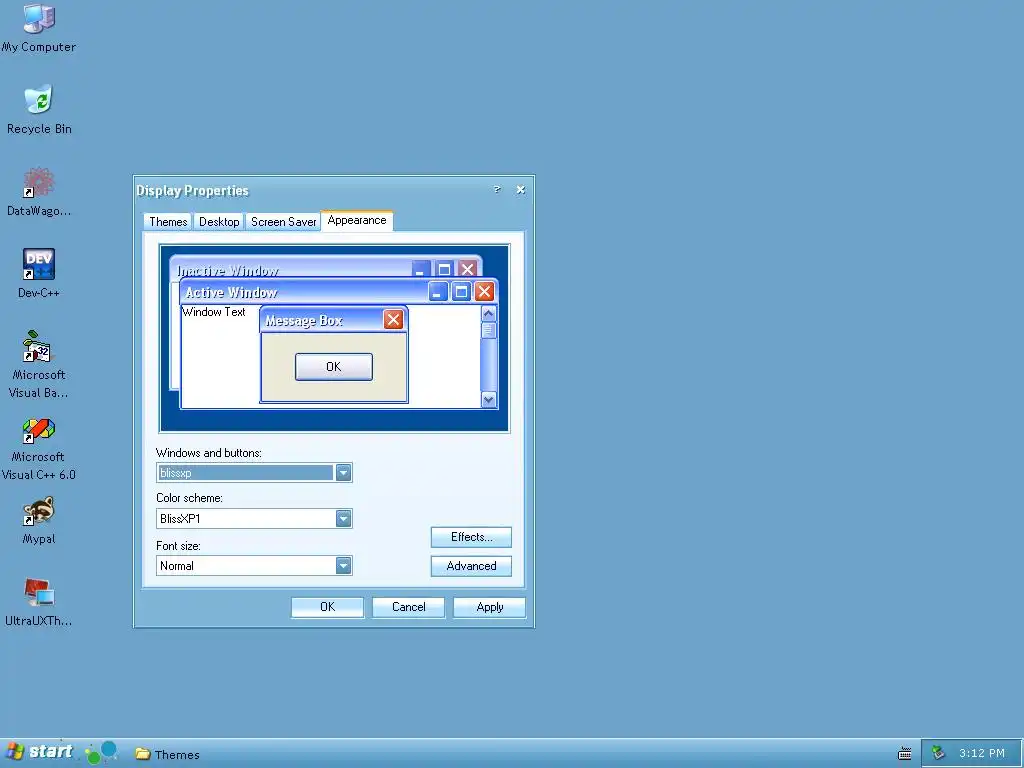Click the preview OK button in Message Box
The height and width of the screenshot is (768, 1024).
pyautogui.click(x=334, y=366)
